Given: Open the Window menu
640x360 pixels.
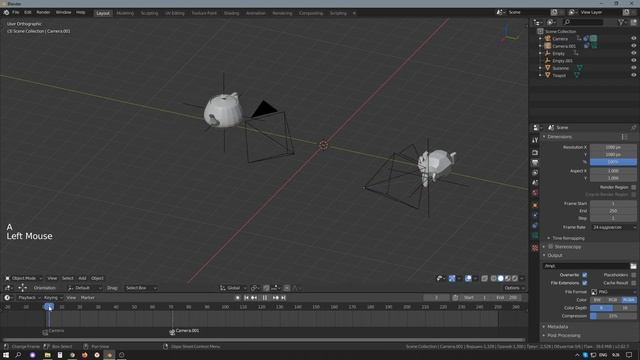Looking at the screenshot, I should tap(63, 13).
